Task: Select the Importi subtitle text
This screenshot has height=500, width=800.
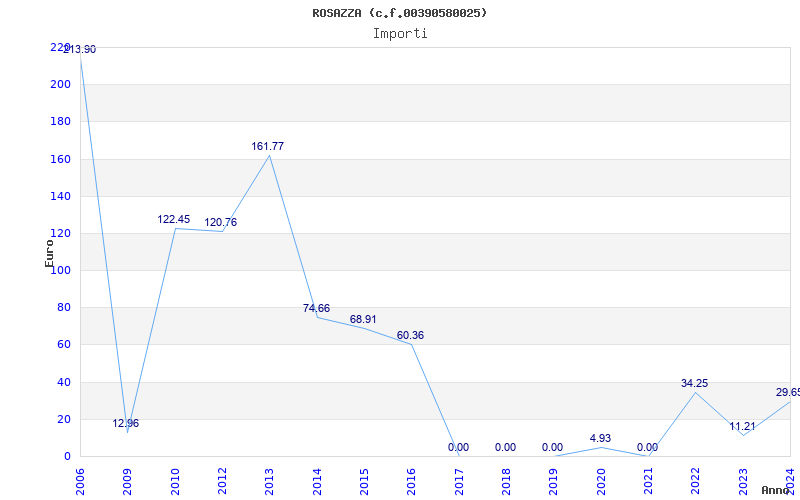Action: 400,34
